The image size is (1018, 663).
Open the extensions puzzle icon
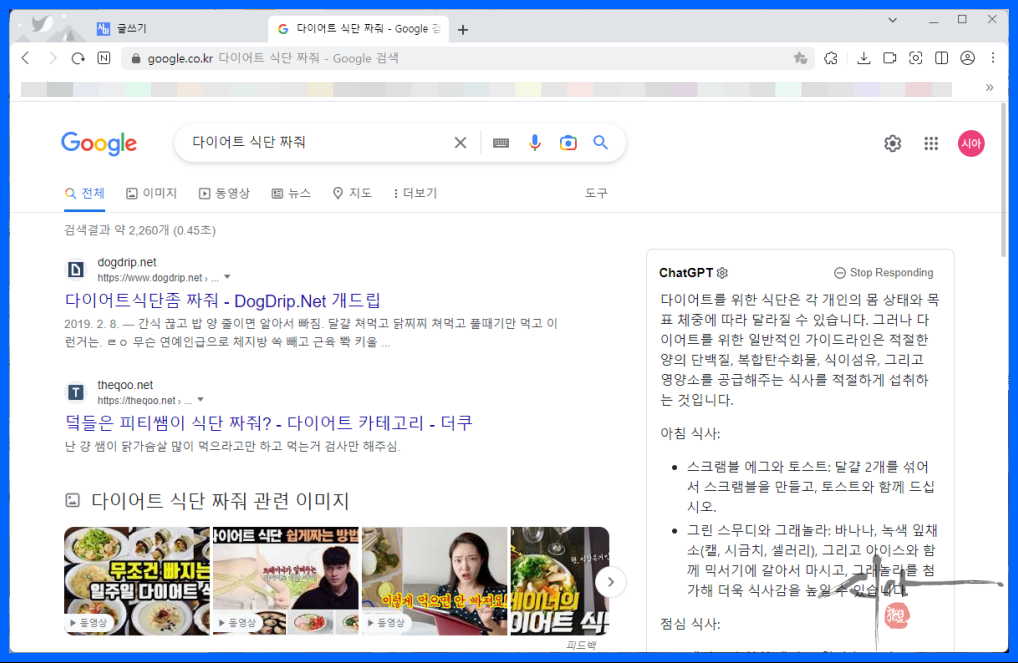coord(831,58)
